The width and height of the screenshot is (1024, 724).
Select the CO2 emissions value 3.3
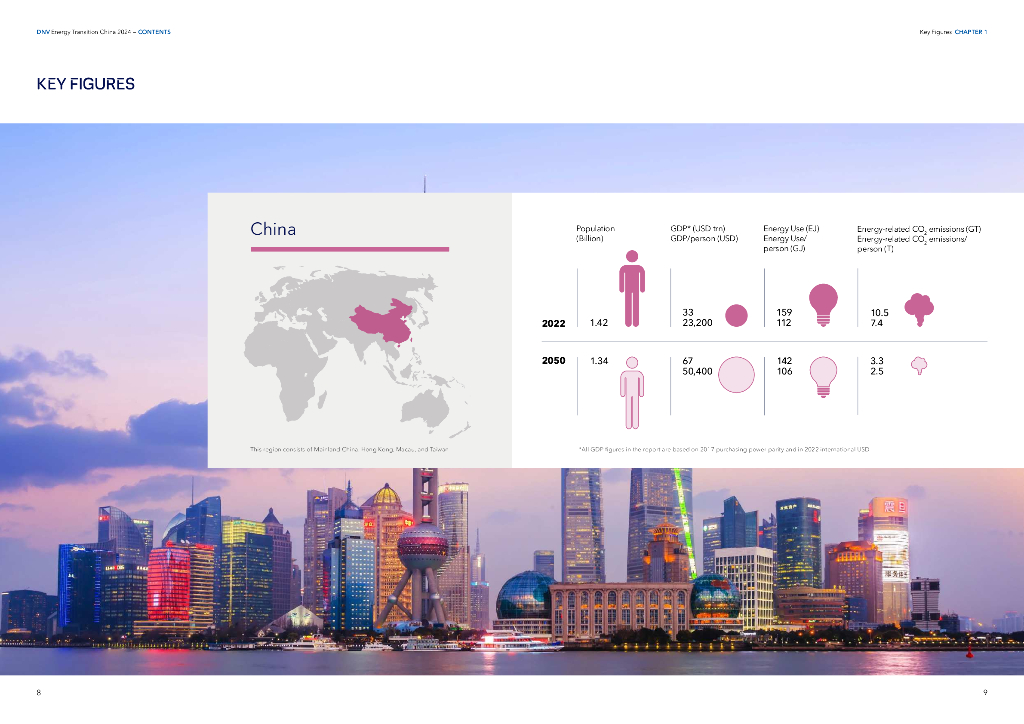pos(876,361)
